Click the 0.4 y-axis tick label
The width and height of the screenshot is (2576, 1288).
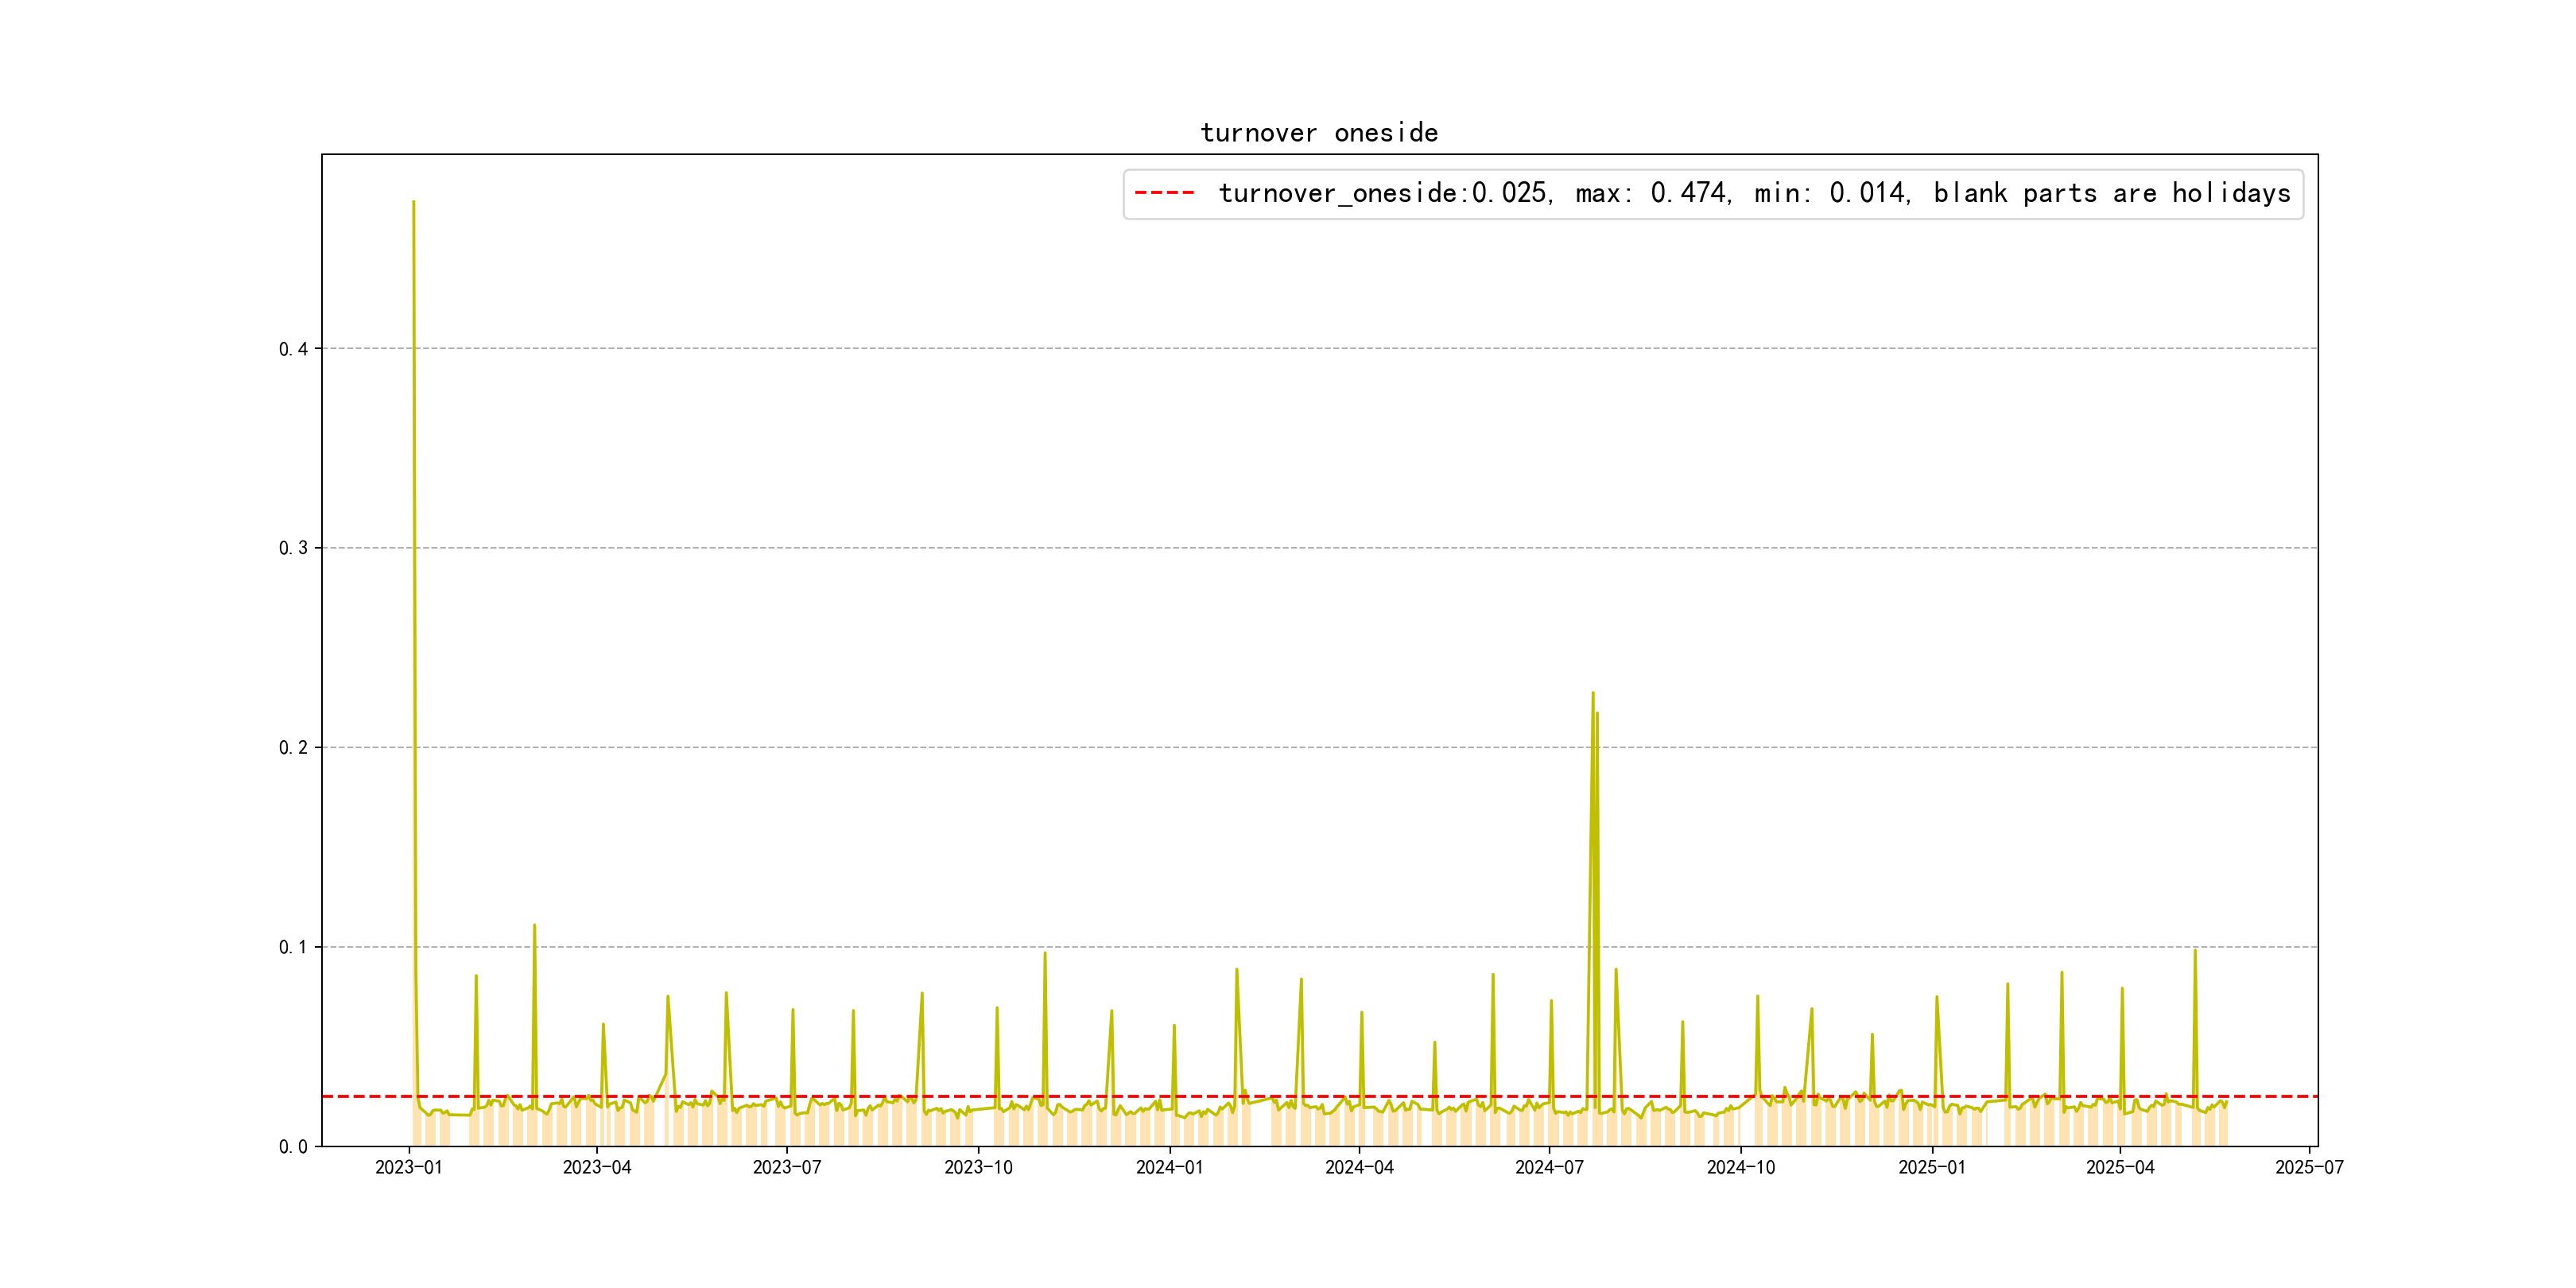293,349
